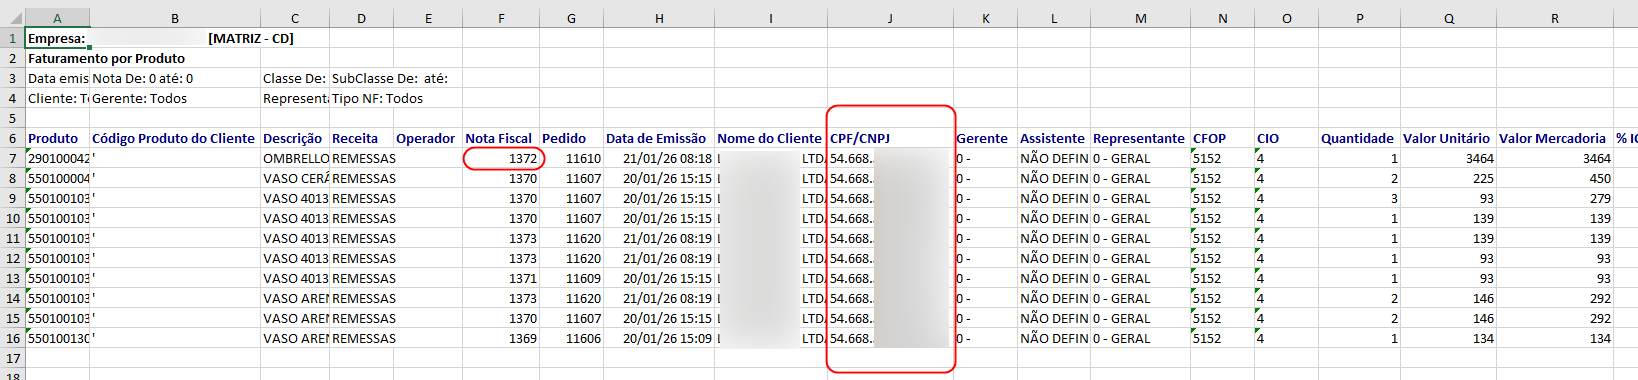Viewport: 1638px width, 380px height.
Task: Click the 'Operador' header cell
Action: (428, 138)
